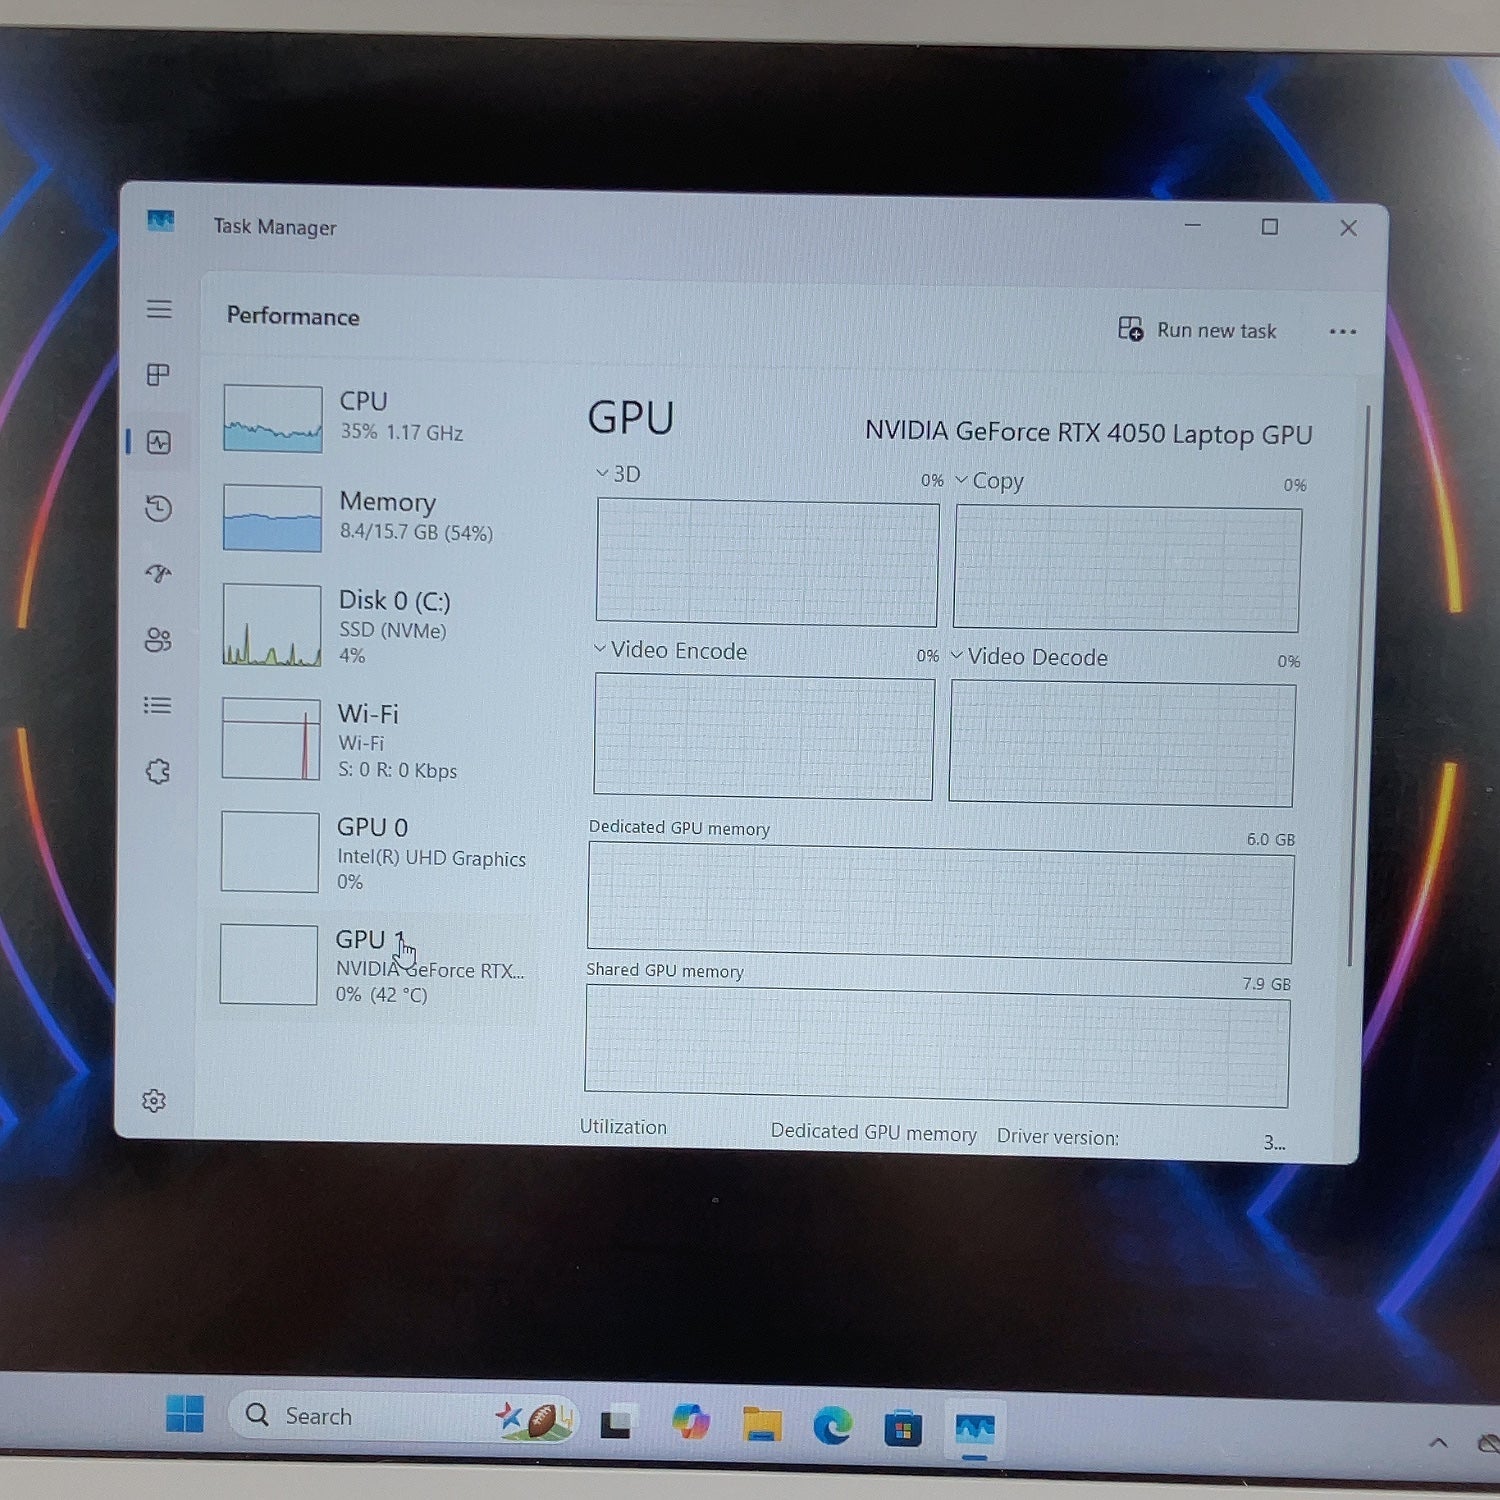Click the Memory usage graph thumbnail

(x=272, y=518)
